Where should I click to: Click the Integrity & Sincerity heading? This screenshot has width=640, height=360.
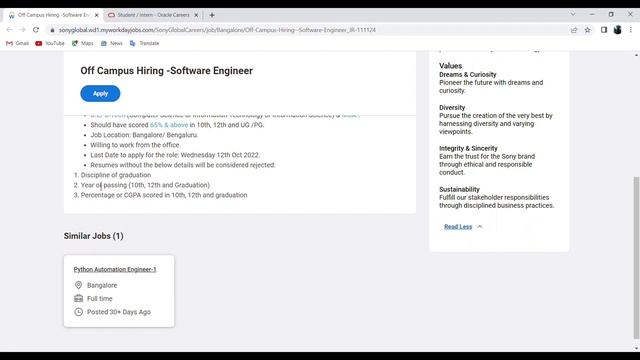pos(469,149)
